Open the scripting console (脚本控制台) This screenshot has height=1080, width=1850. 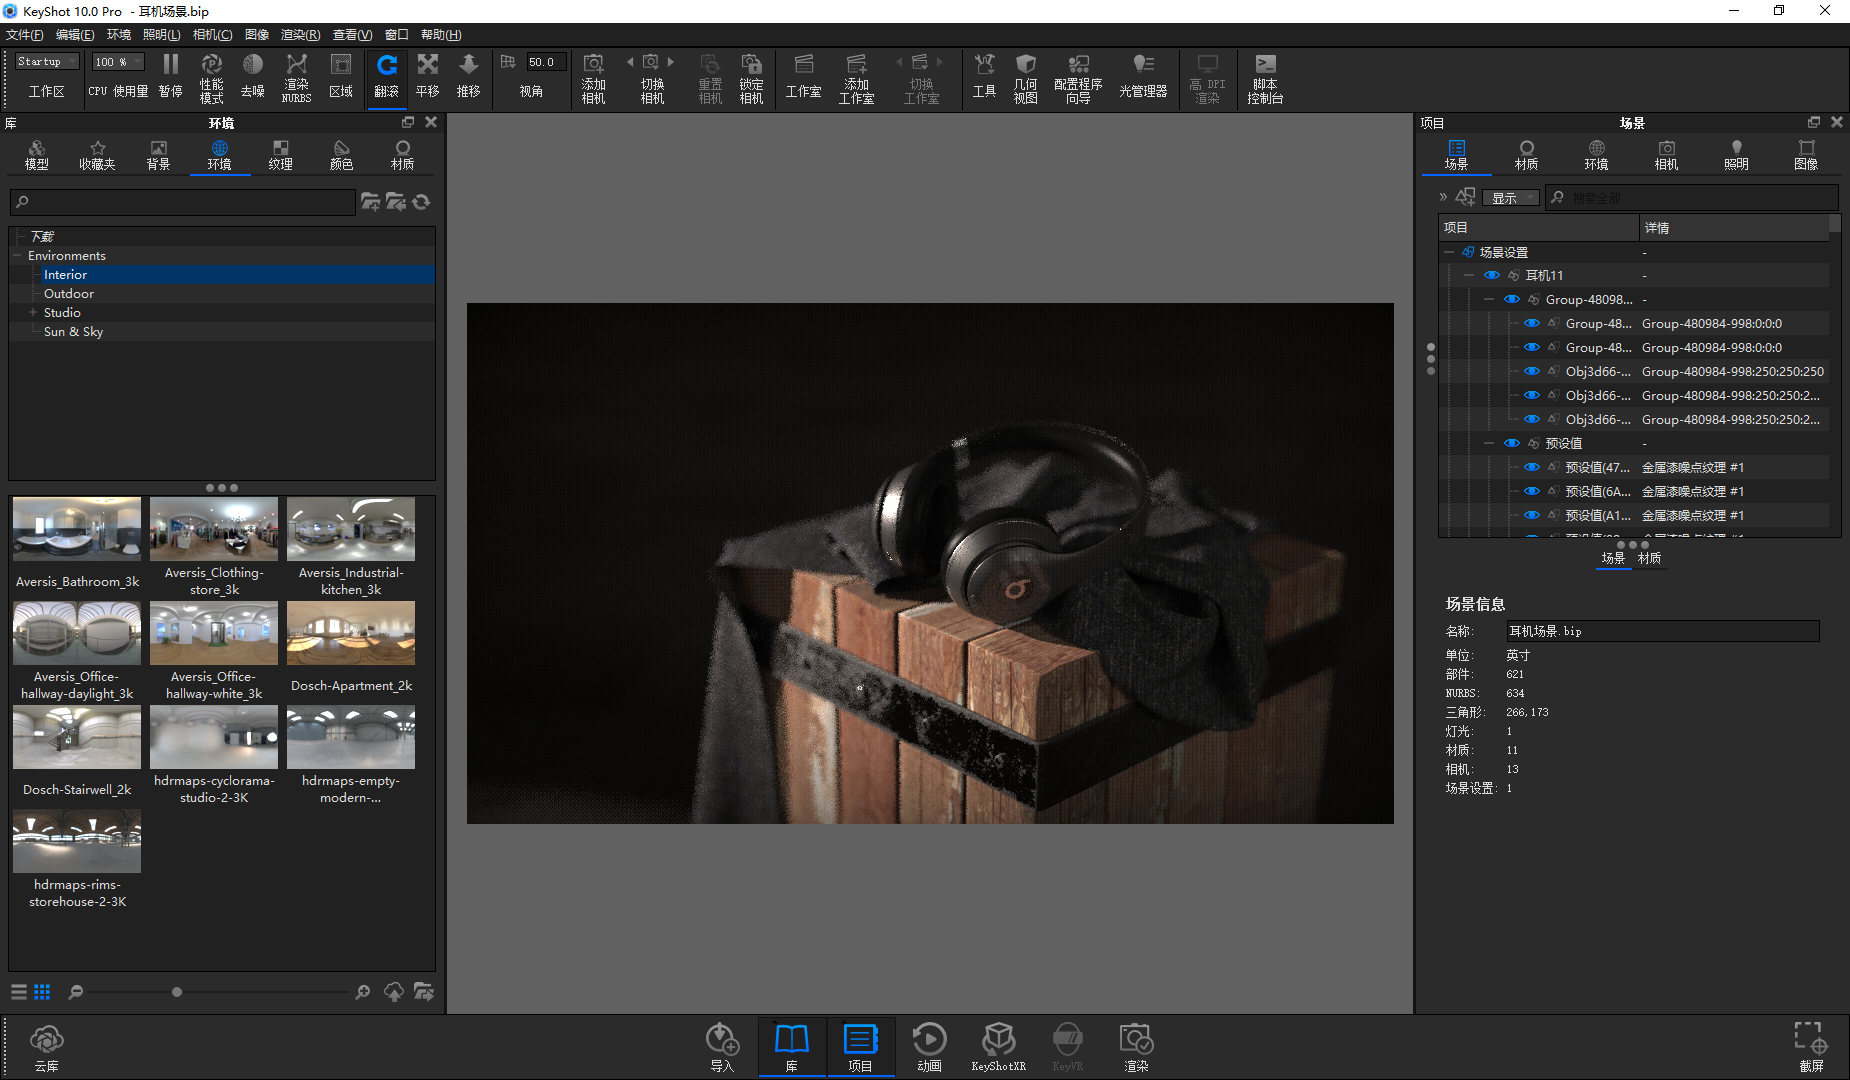1265,66
